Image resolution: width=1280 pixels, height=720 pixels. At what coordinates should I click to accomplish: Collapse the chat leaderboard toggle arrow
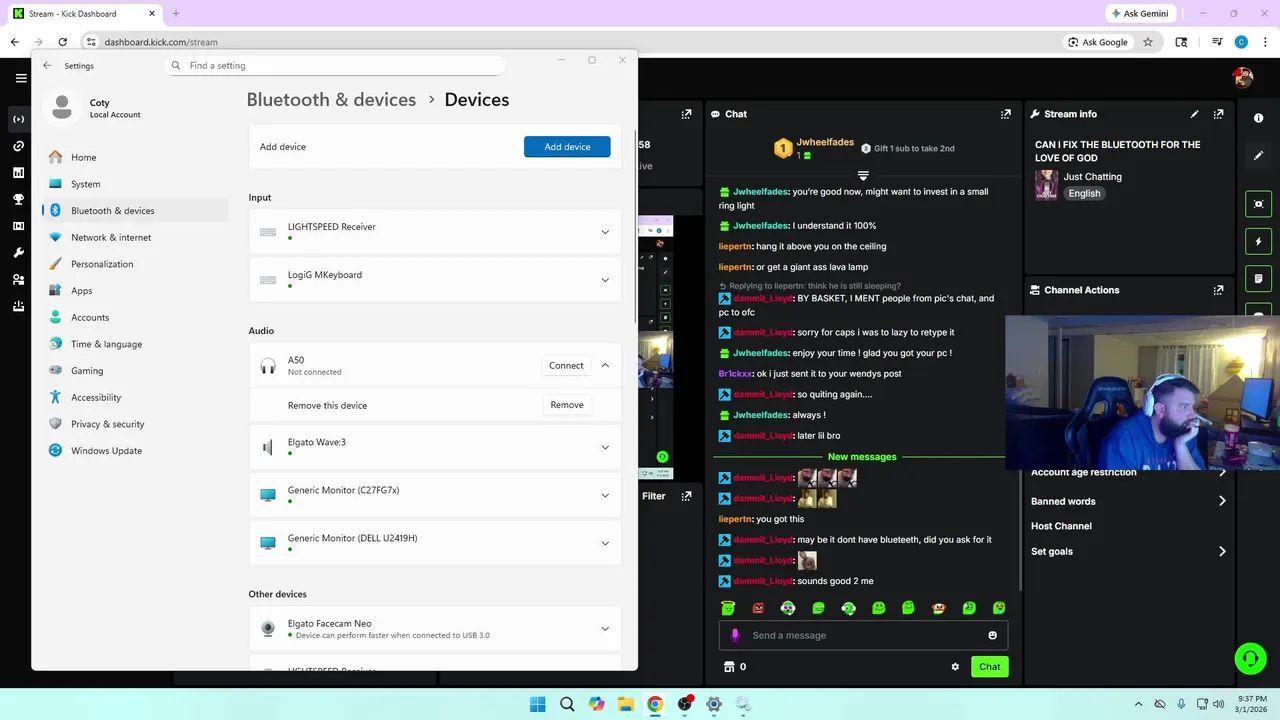863,175
